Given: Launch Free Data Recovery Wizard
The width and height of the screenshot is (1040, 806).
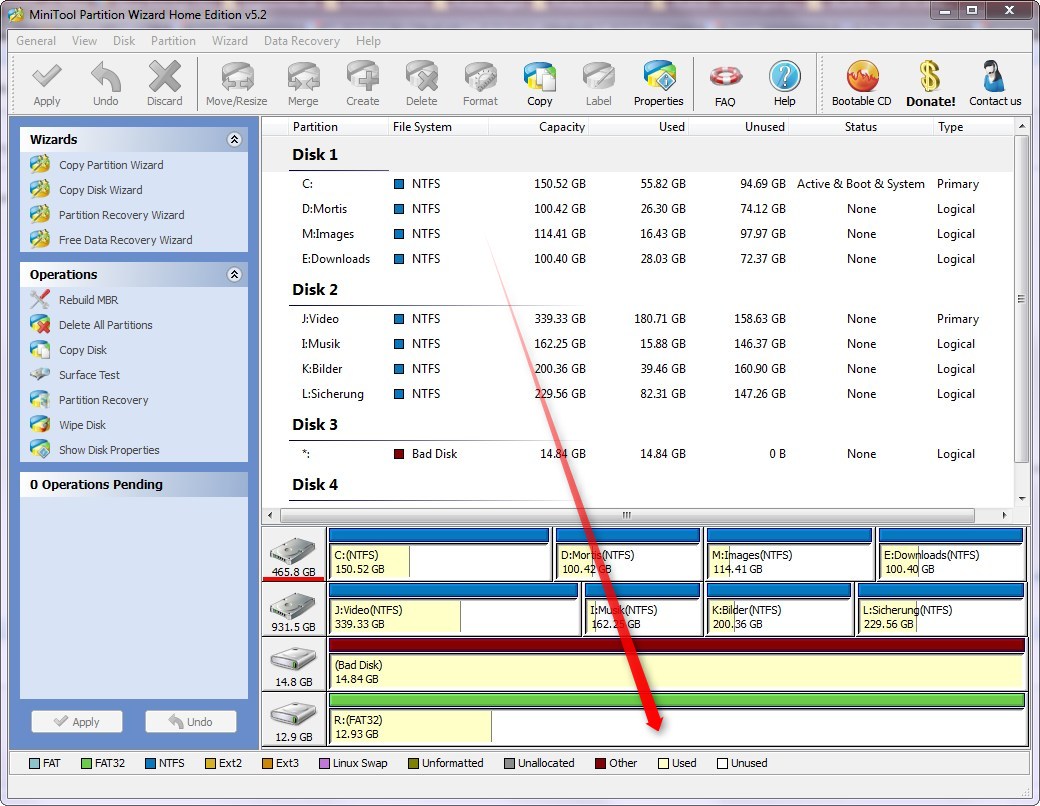Looking at the screenshot, I should pyautogui.click(x=125, y=240).
